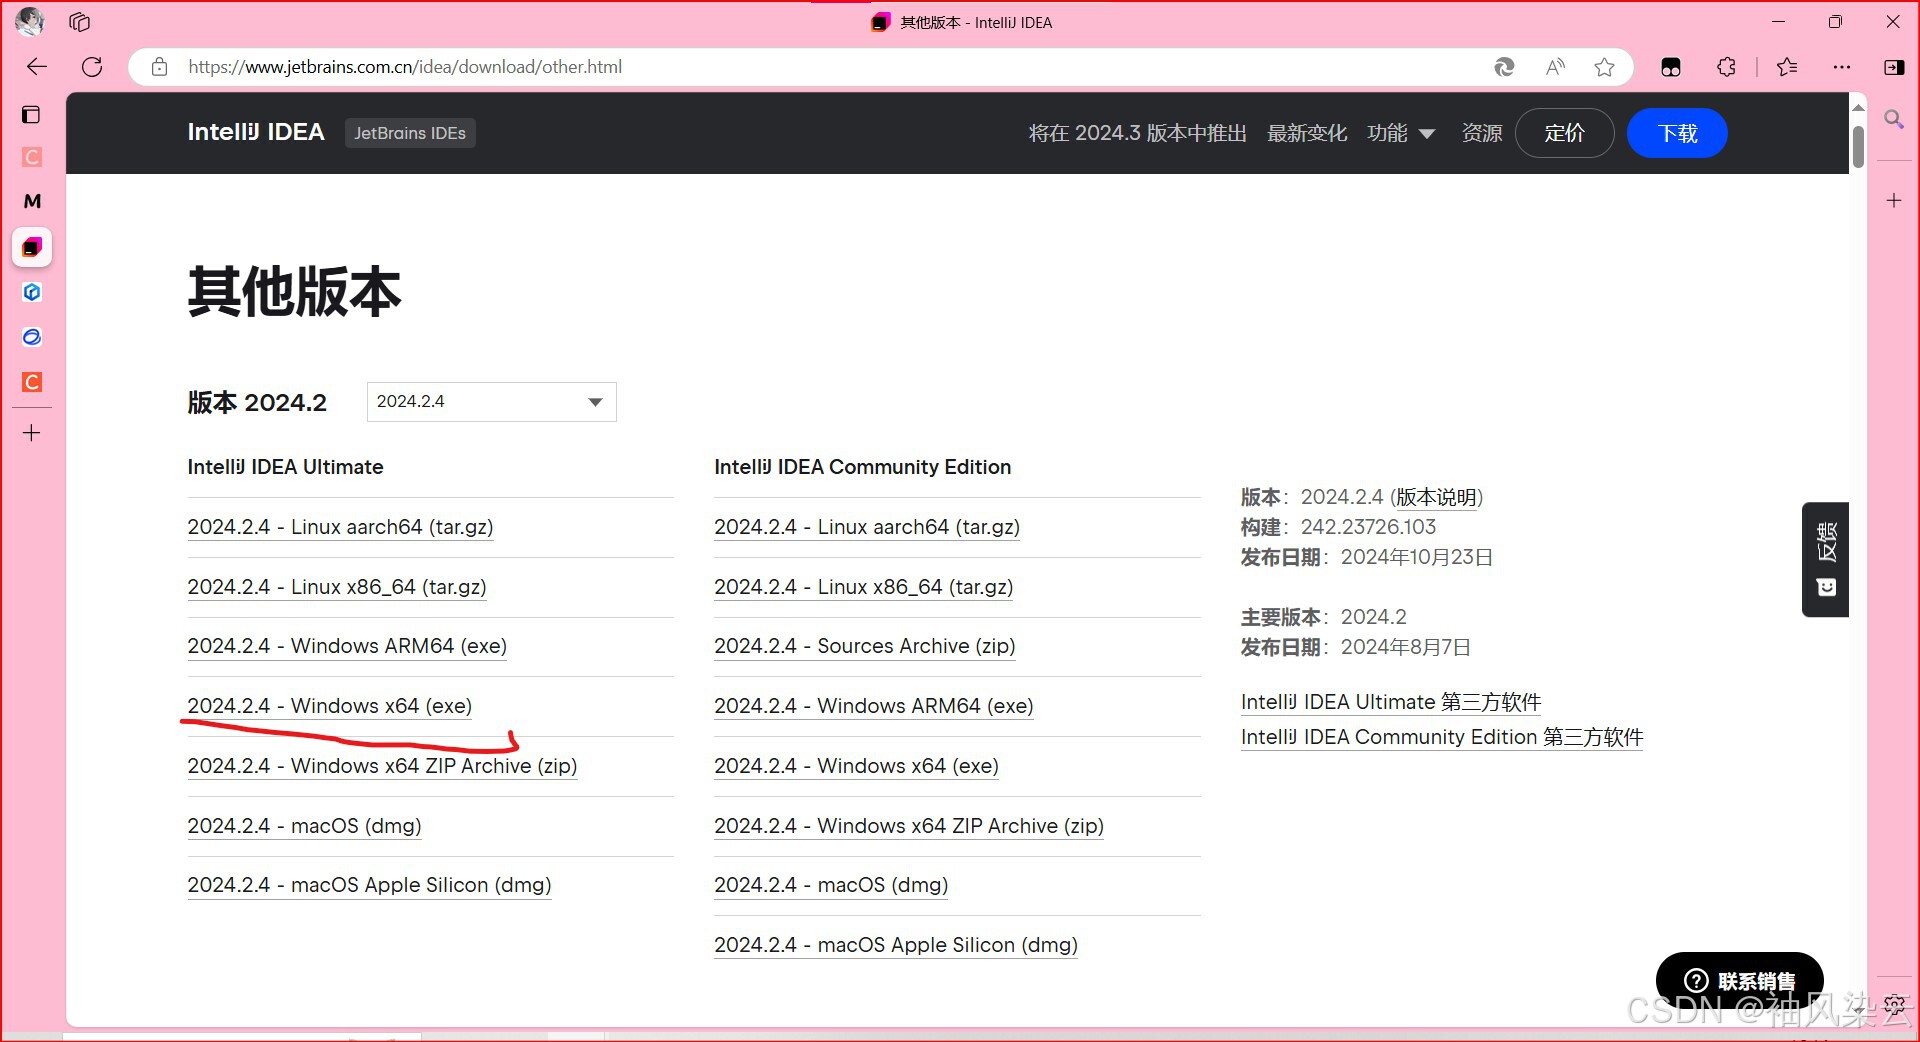Download Community macOS (dmg)
Image resolution: width=1920 pixels, height=1042 pixels.
point(831,885)
